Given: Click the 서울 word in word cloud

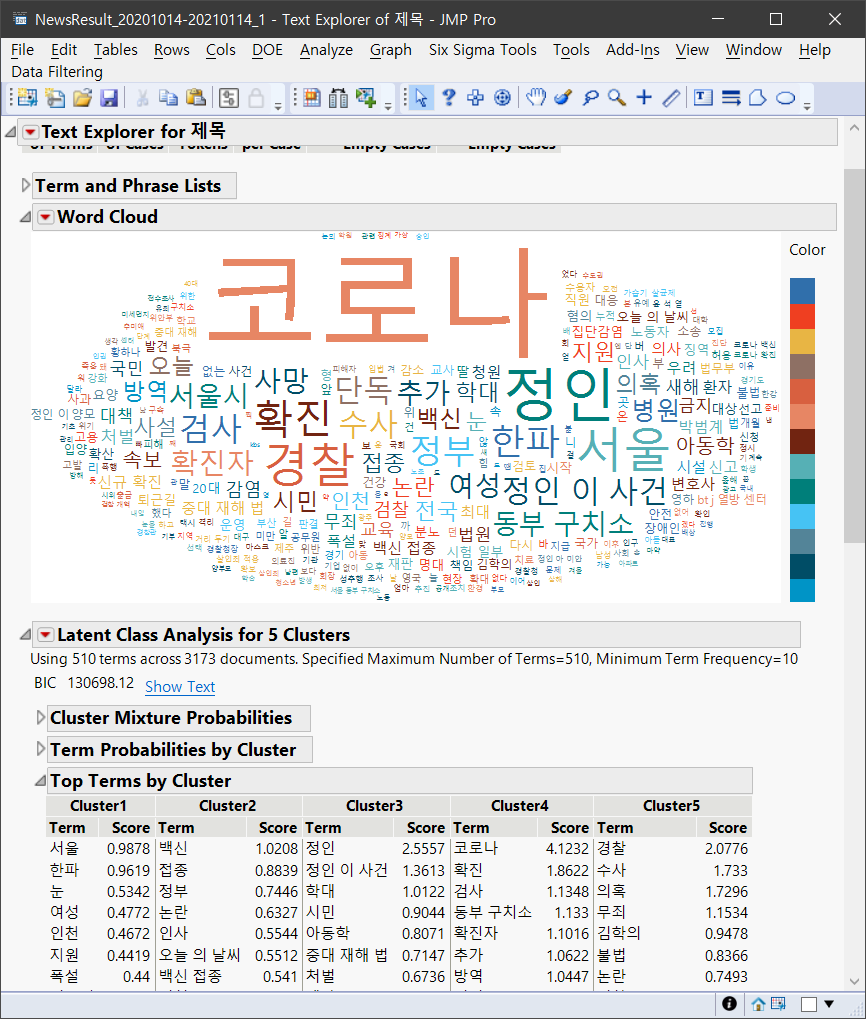Looking at the screenshot, I should click(x=622, y=449).
